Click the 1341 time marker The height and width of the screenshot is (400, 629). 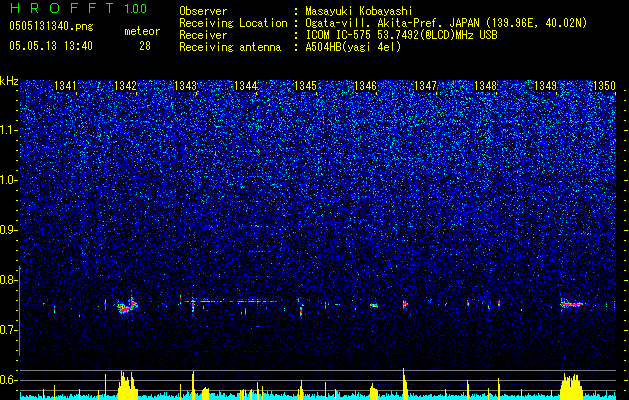pos(65,86)
